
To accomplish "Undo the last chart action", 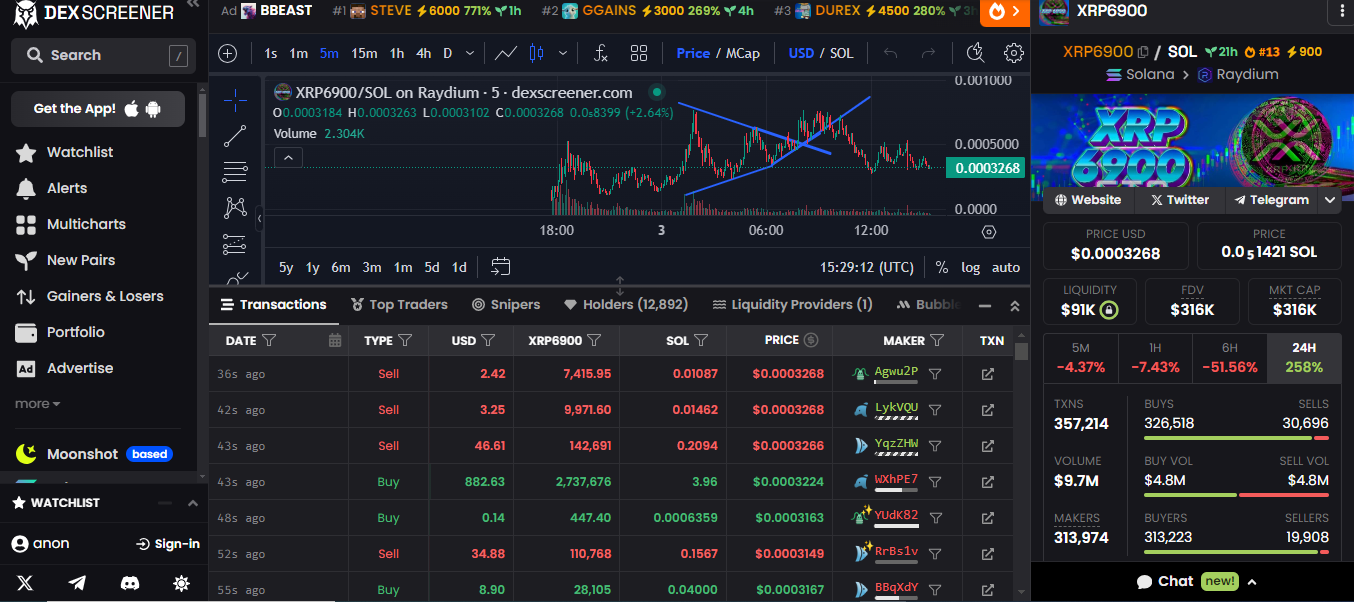I will [x=891, y=53].
